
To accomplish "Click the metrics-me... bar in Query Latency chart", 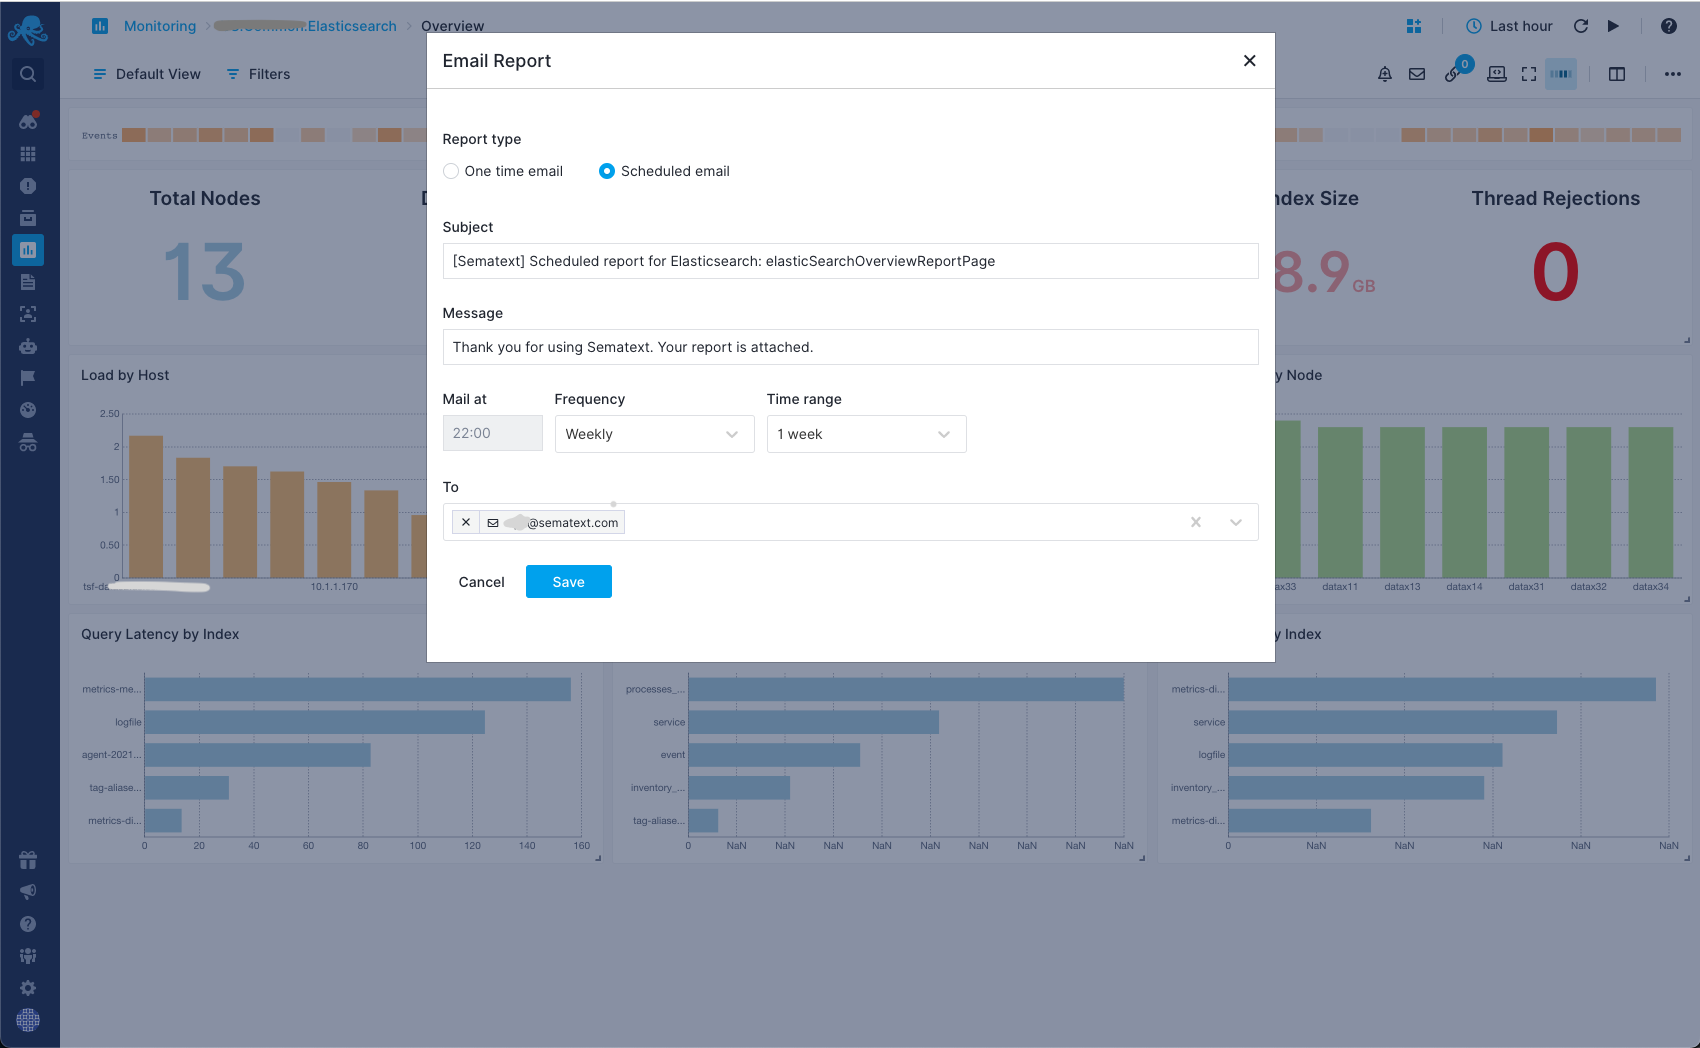I will click(358, 689).
